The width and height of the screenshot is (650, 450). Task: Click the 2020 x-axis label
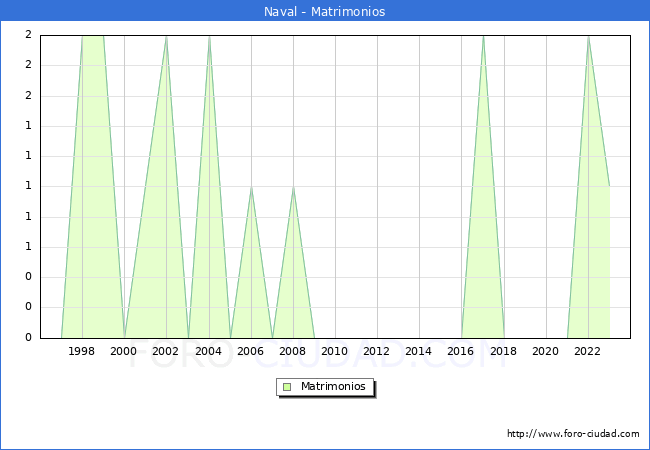coord(546,351)
